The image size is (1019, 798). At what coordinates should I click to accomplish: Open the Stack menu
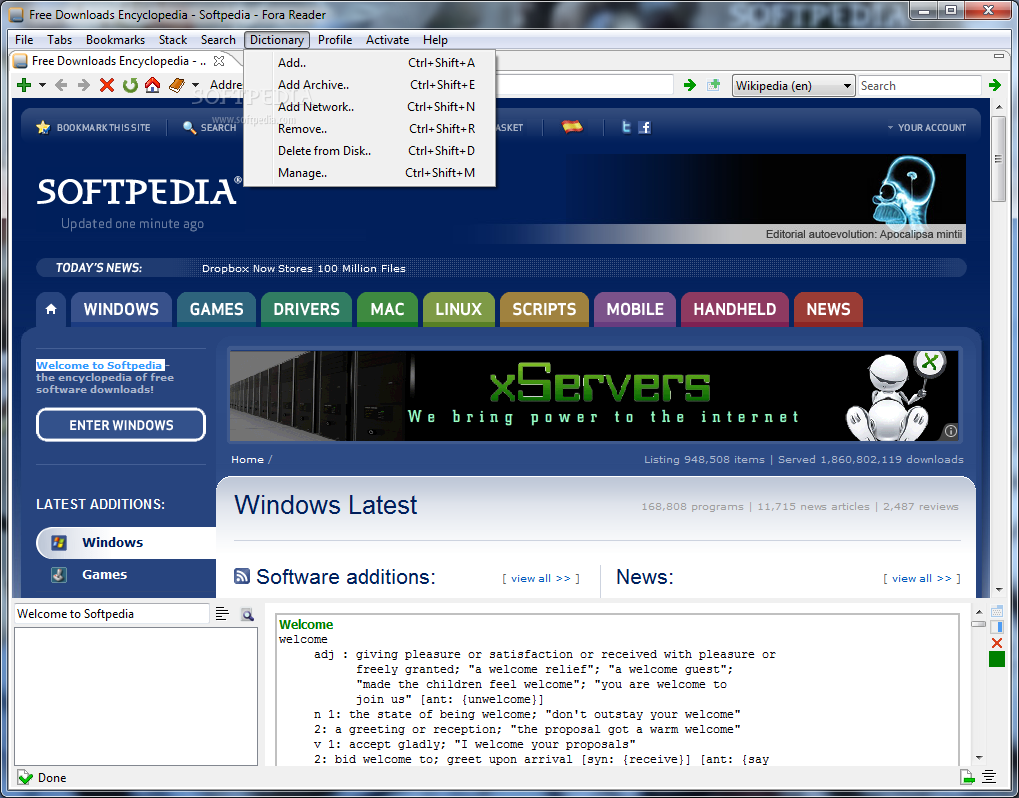[173, 40]
